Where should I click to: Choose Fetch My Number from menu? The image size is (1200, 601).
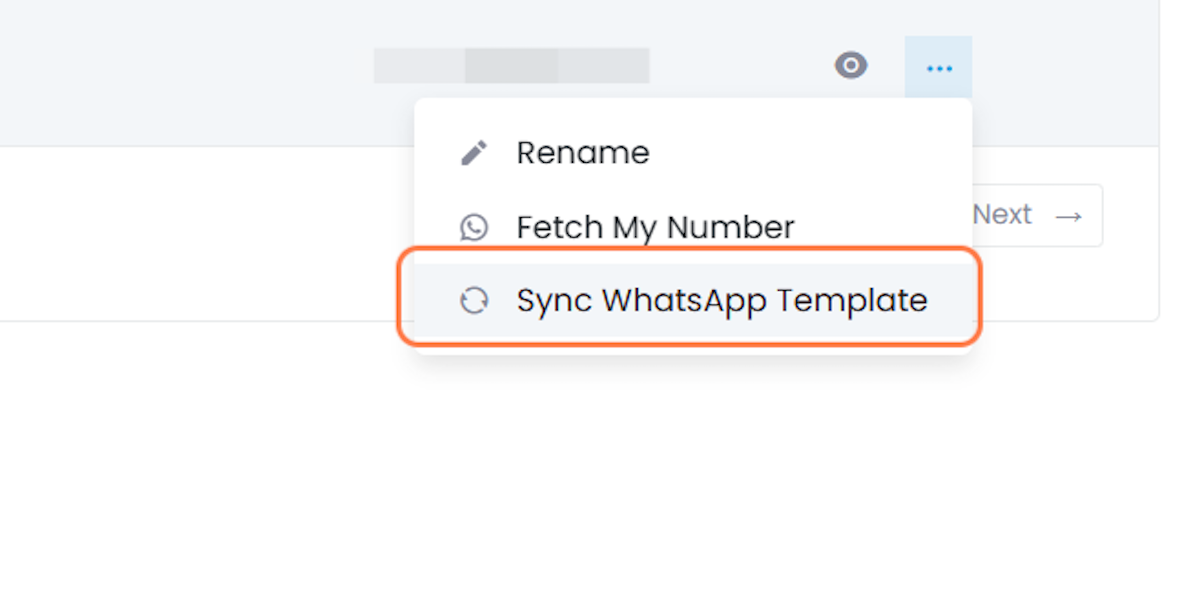pos(693,227)
